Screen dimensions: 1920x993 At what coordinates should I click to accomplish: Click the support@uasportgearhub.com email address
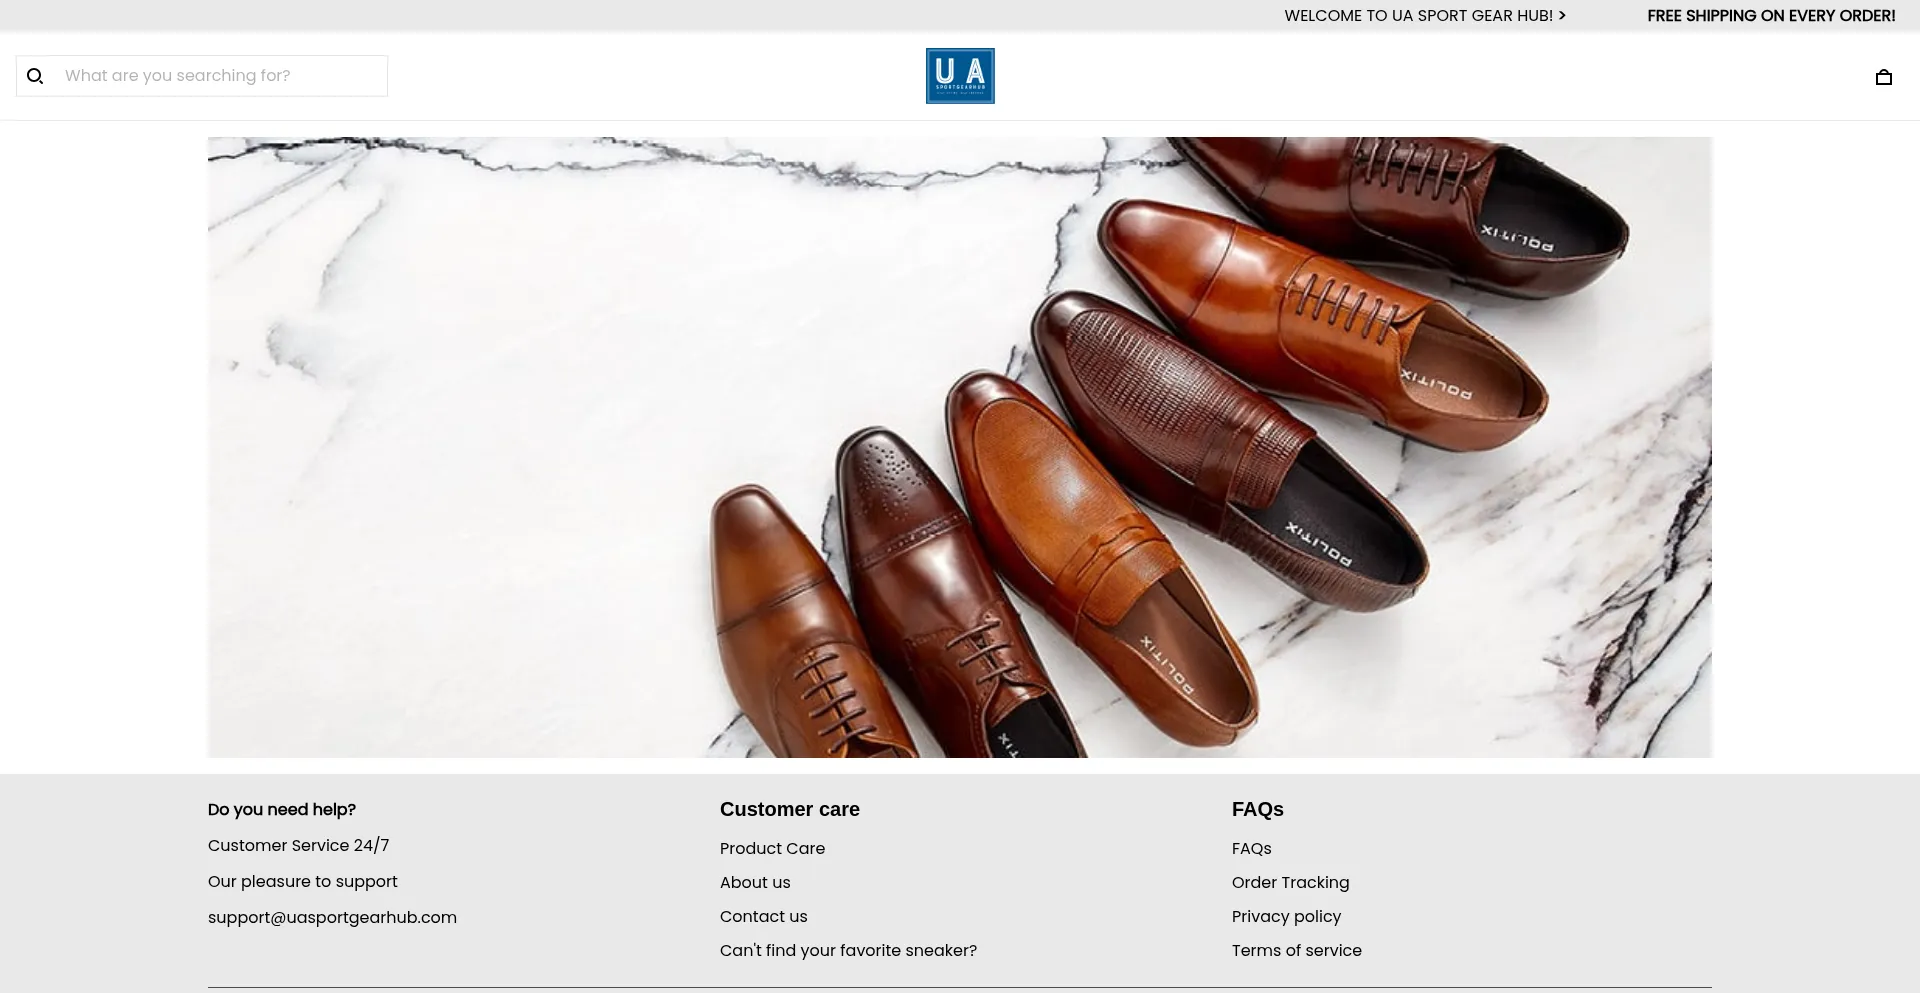(332, 917)
